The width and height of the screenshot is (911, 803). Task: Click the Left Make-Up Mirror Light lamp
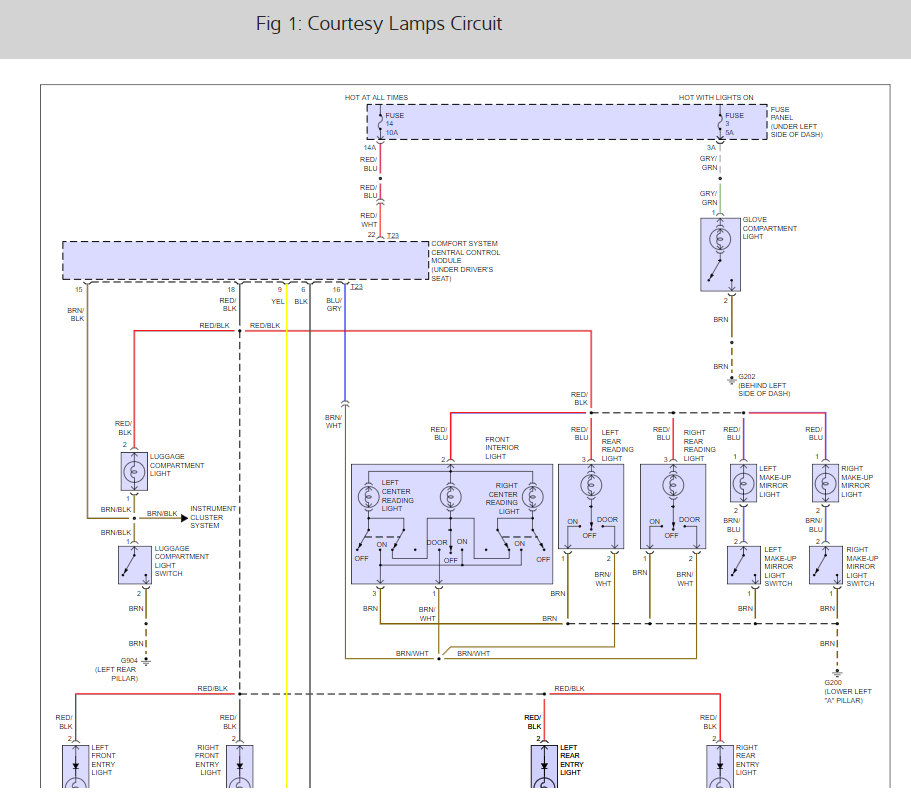(x=743, y=483)
